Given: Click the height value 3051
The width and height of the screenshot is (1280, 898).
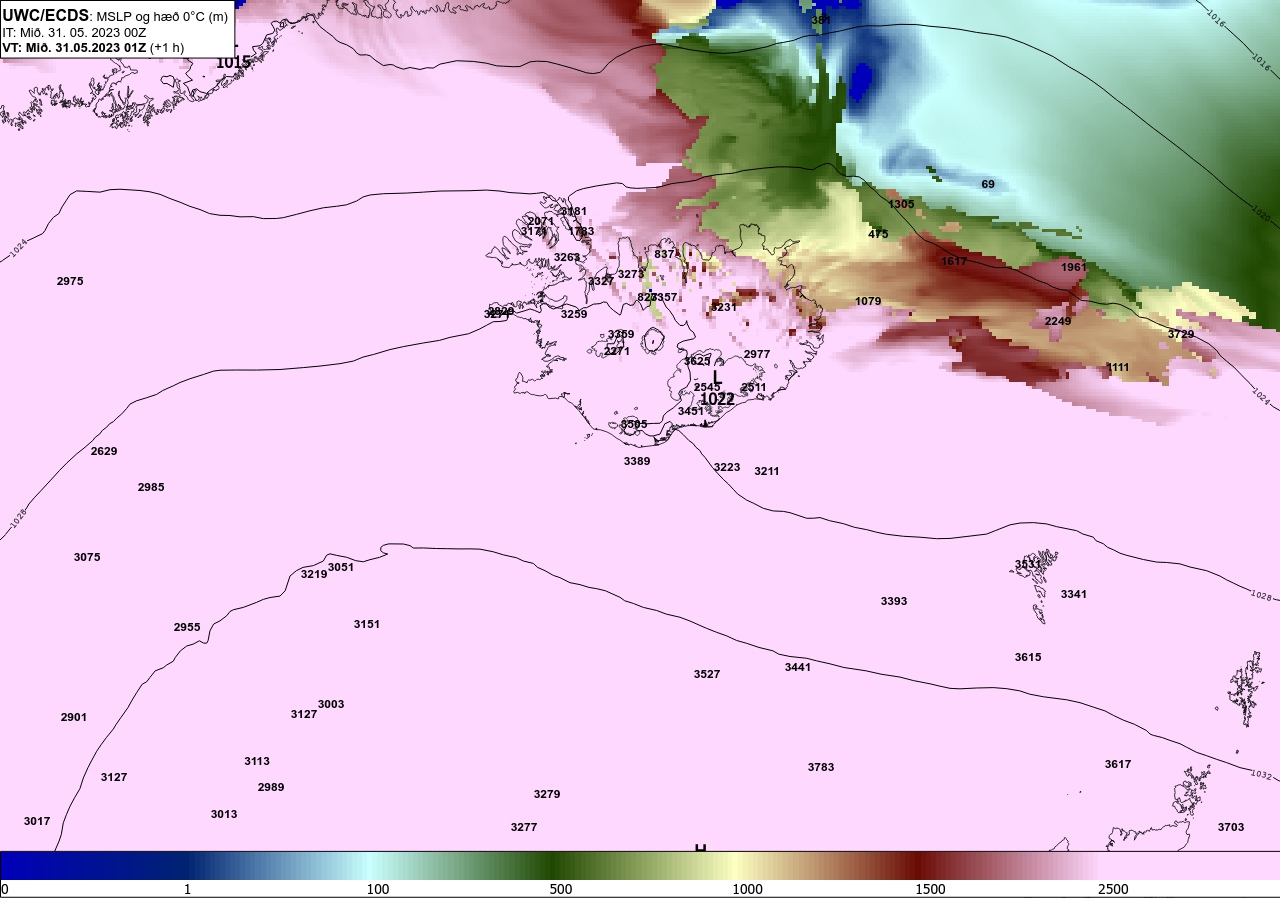Looking at the screenshot, I should coord(341,567).
